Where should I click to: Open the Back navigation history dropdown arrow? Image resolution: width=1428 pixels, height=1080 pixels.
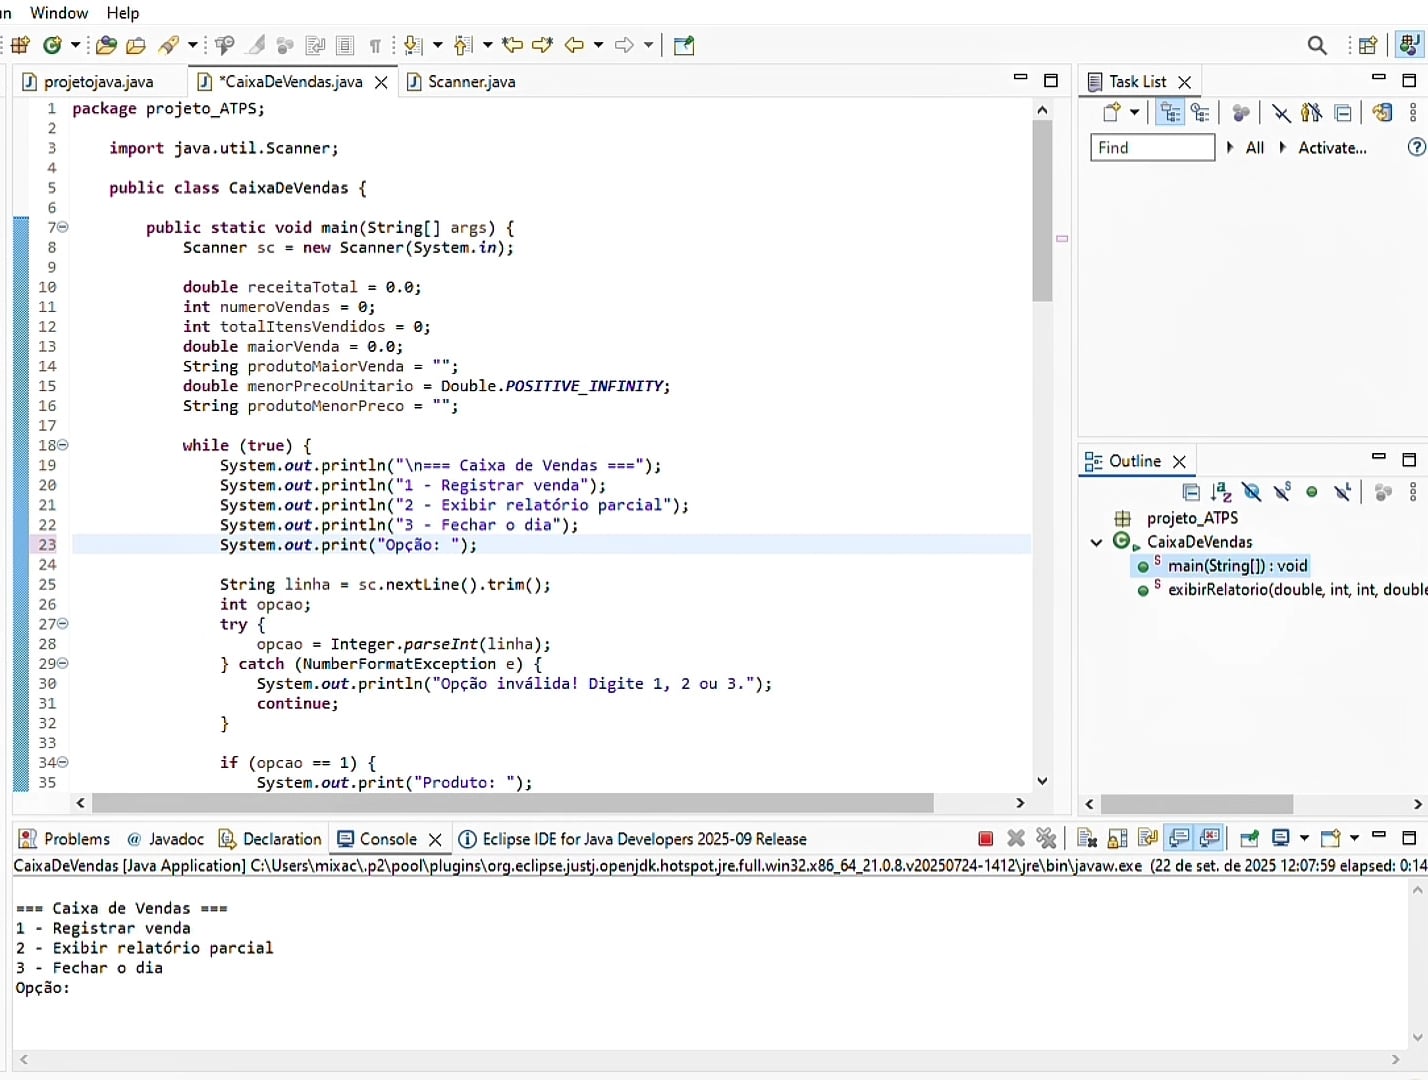[x=598, y=45]
